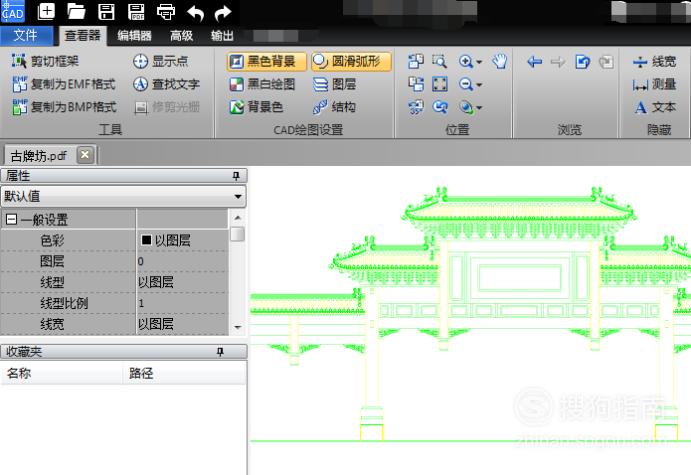Screen dimensions: 691x475
Task: Click the top-left icon in the 位置 group
Action: coord(416,61)
